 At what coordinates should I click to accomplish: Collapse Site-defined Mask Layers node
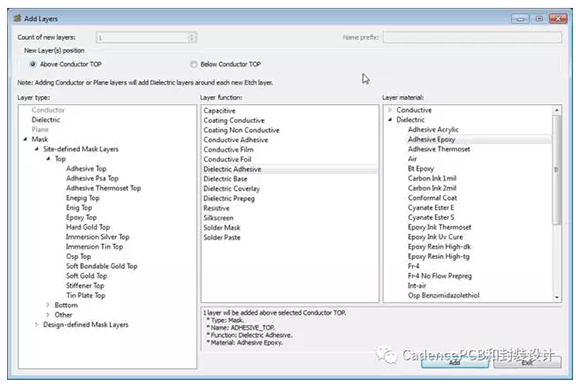[x=37, y=149]
